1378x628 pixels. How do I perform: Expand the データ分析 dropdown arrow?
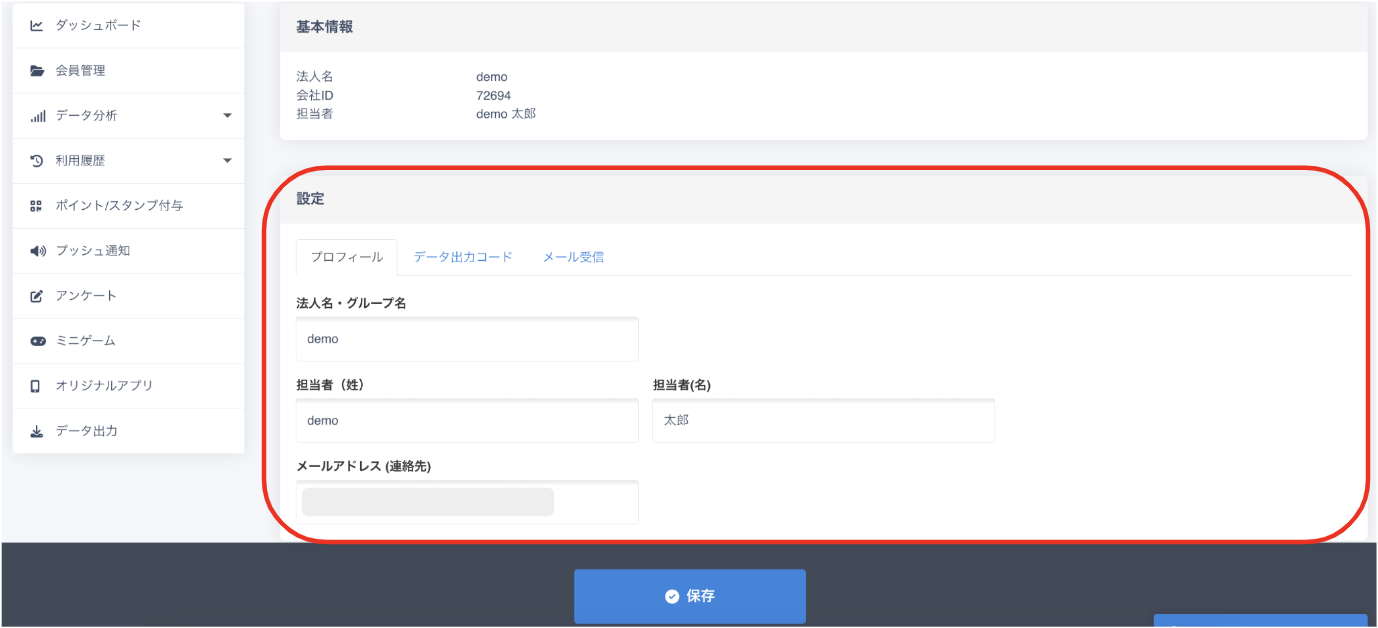[x=227, y=116]
